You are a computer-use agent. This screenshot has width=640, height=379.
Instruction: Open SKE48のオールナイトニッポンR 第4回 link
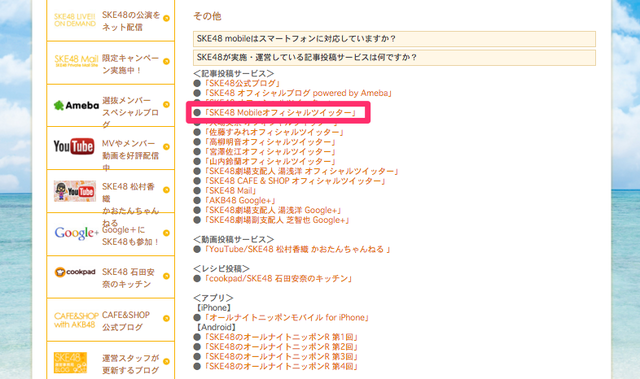coord(282,367)
